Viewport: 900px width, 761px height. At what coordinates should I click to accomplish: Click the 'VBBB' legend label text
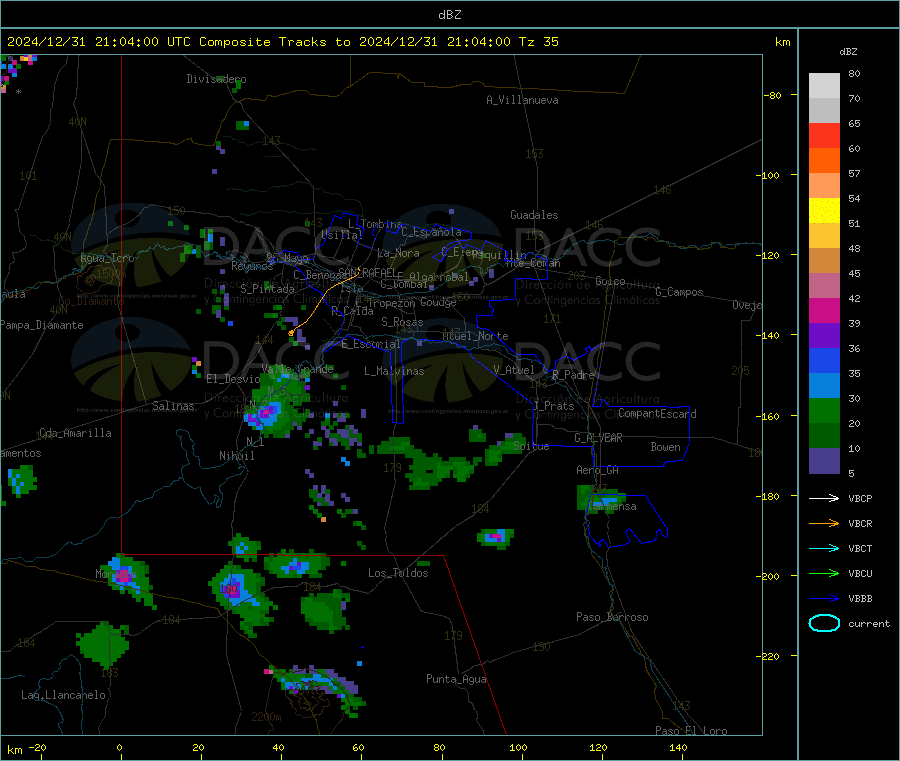[860, 599]
